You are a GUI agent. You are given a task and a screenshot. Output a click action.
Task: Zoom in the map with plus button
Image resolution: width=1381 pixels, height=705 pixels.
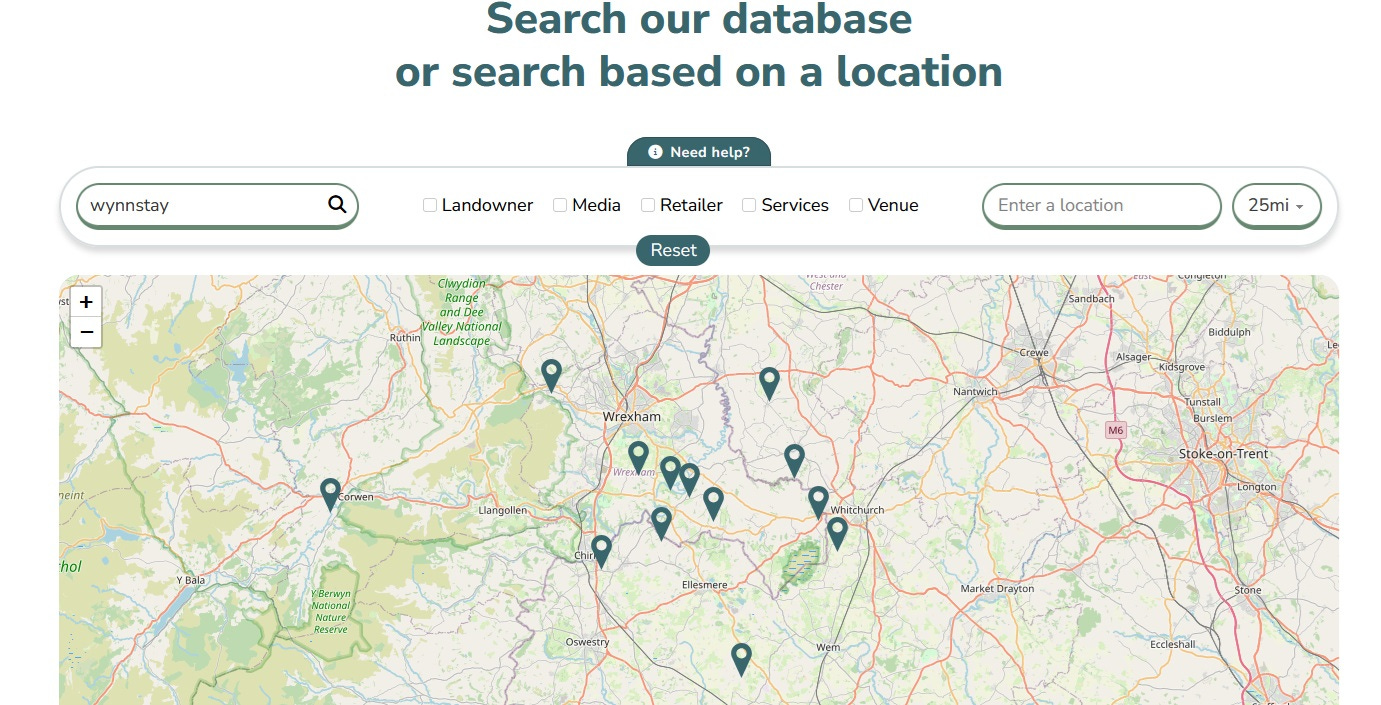86,302
